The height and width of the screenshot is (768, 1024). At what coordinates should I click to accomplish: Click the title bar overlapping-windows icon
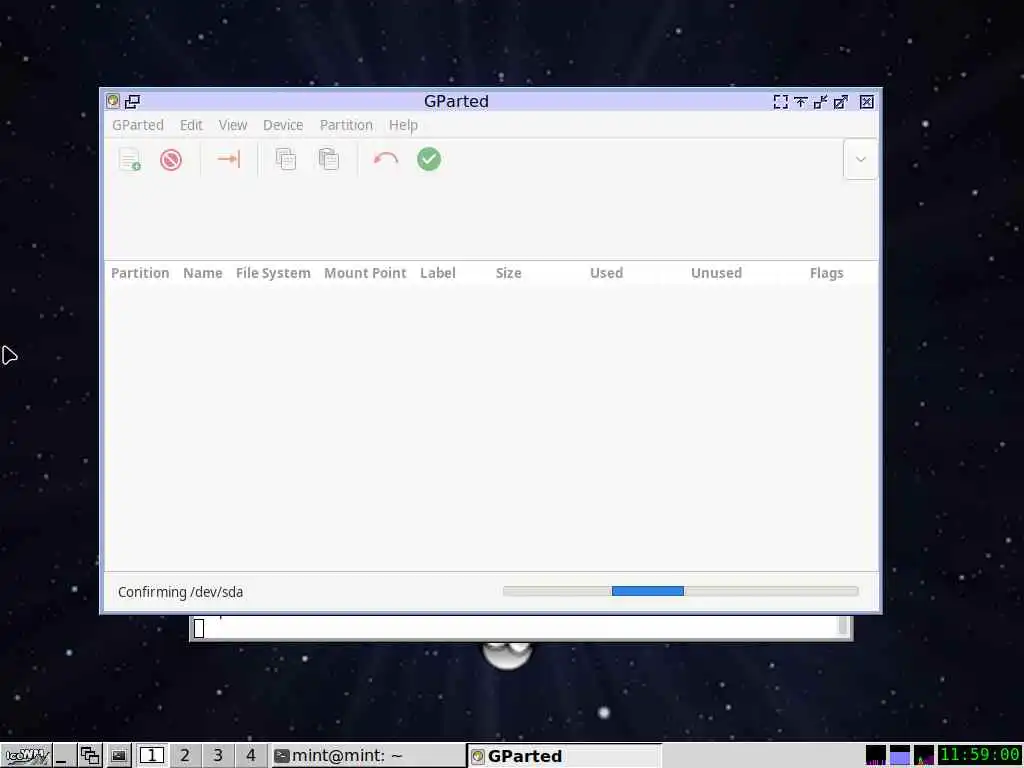(x=133, y=101)
